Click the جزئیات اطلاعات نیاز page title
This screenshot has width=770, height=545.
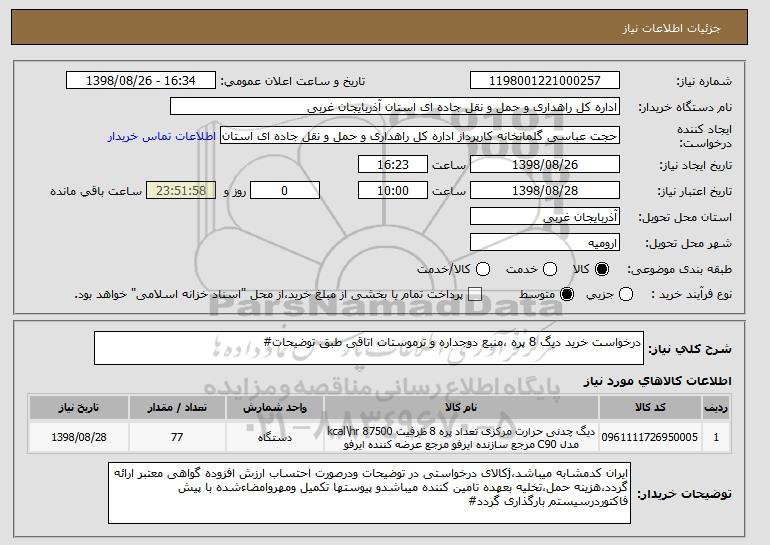pos(671,28)
